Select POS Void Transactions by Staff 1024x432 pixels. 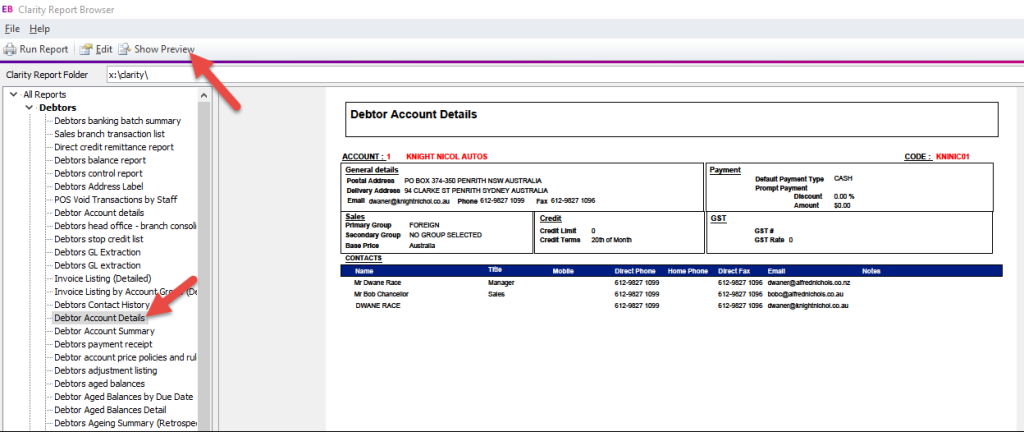click(113, 199)
